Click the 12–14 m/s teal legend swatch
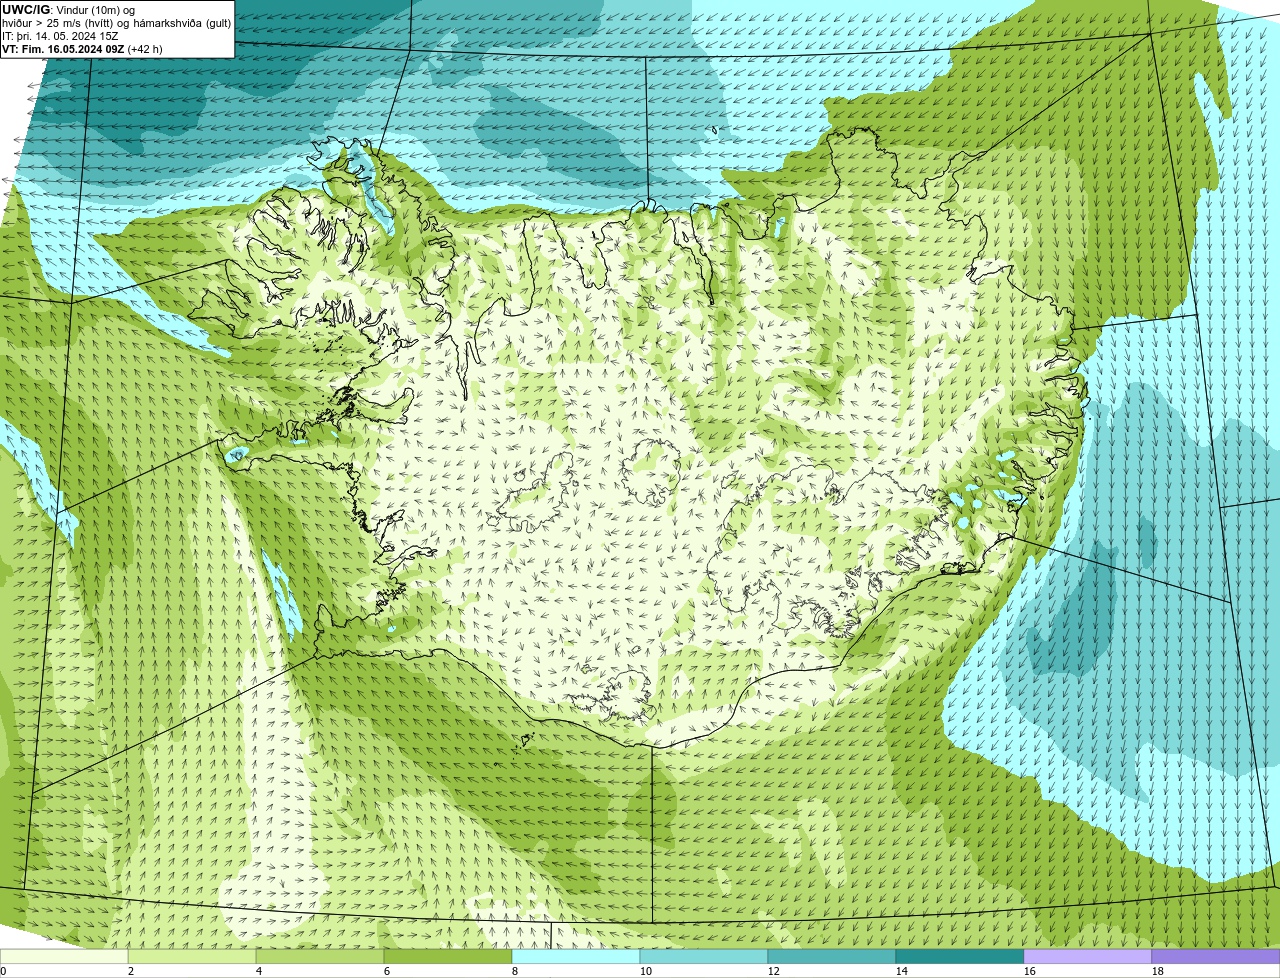 click(x=832, y=956)
